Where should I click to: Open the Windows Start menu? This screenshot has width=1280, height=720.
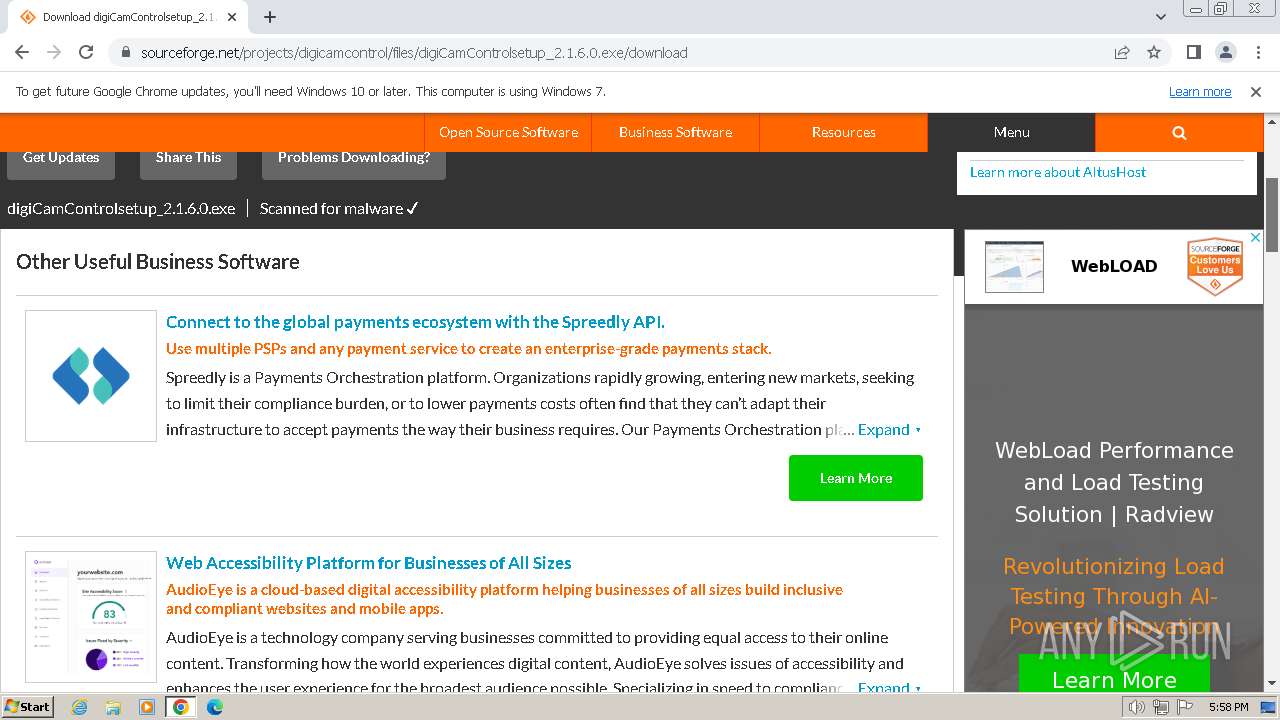[x=27, y=706]
